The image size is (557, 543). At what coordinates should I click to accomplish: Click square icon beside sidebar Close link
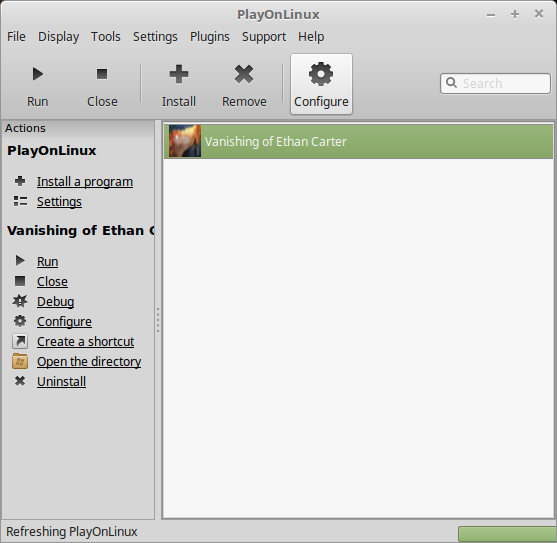point(20,281)
